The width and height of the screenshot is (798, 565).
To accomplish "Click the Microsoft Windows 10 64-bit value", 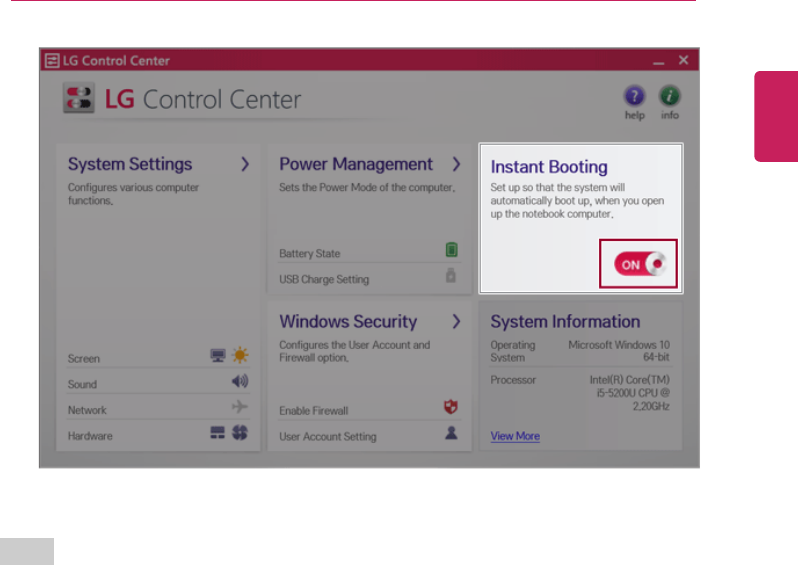I will pyautogui.click(x=619, y=351).
